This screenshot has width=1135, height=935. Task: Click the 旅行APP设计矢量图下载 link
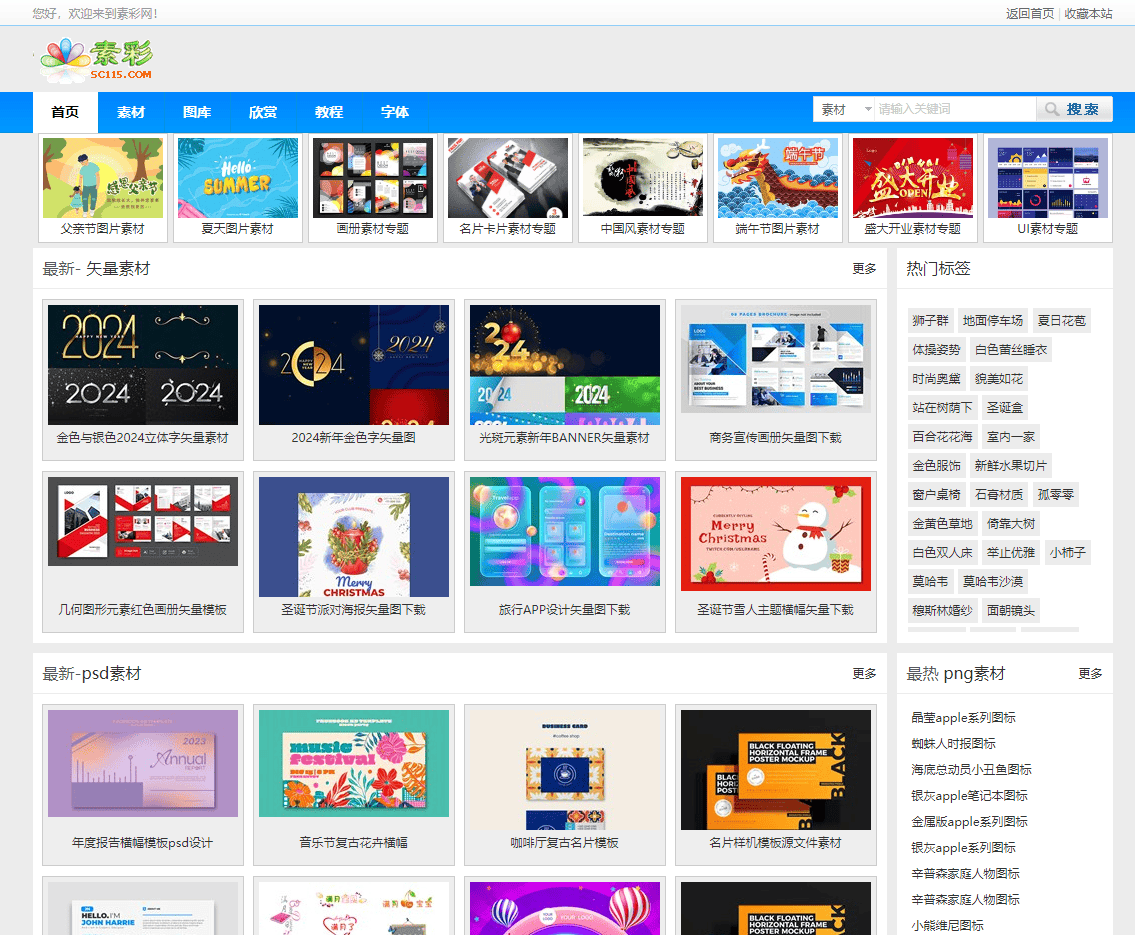[x=564, y=612]
